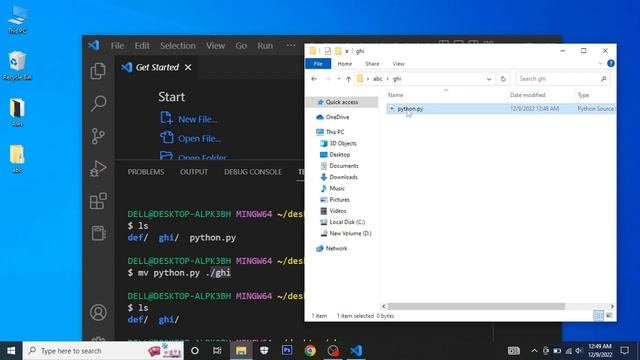This screenshot has height=360, width=640.
Task: Select python.py file in ghi folder
Action: (500, 109)
